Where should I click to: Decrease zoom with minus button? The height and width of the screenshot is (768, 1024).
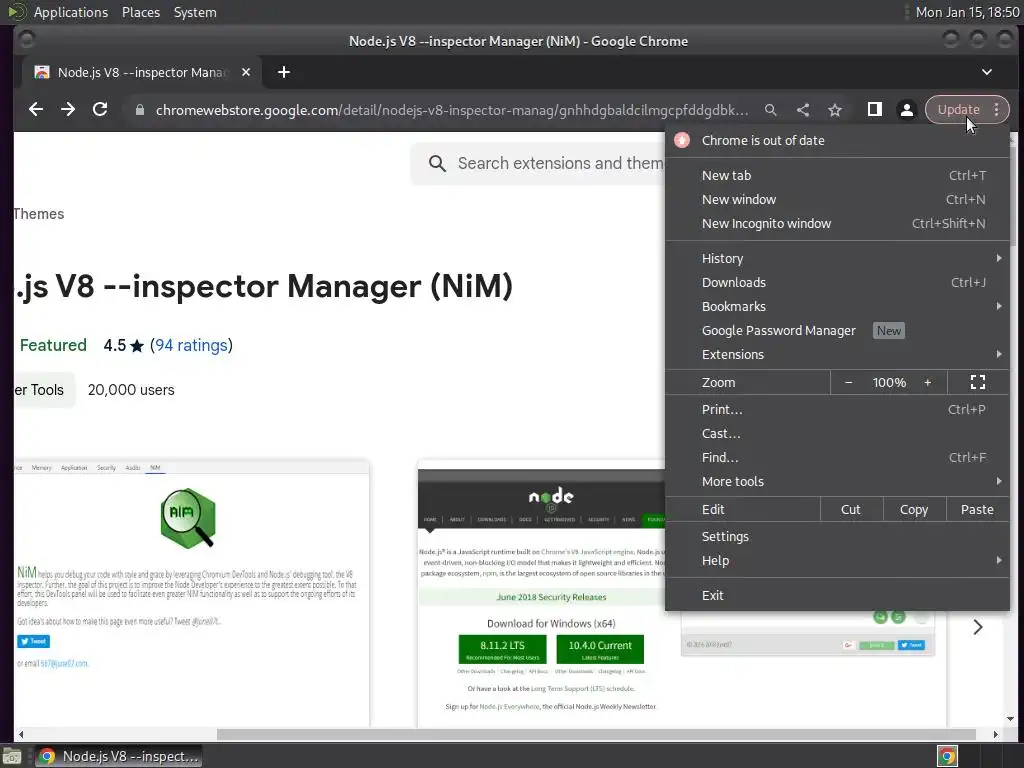click(848, 383)
